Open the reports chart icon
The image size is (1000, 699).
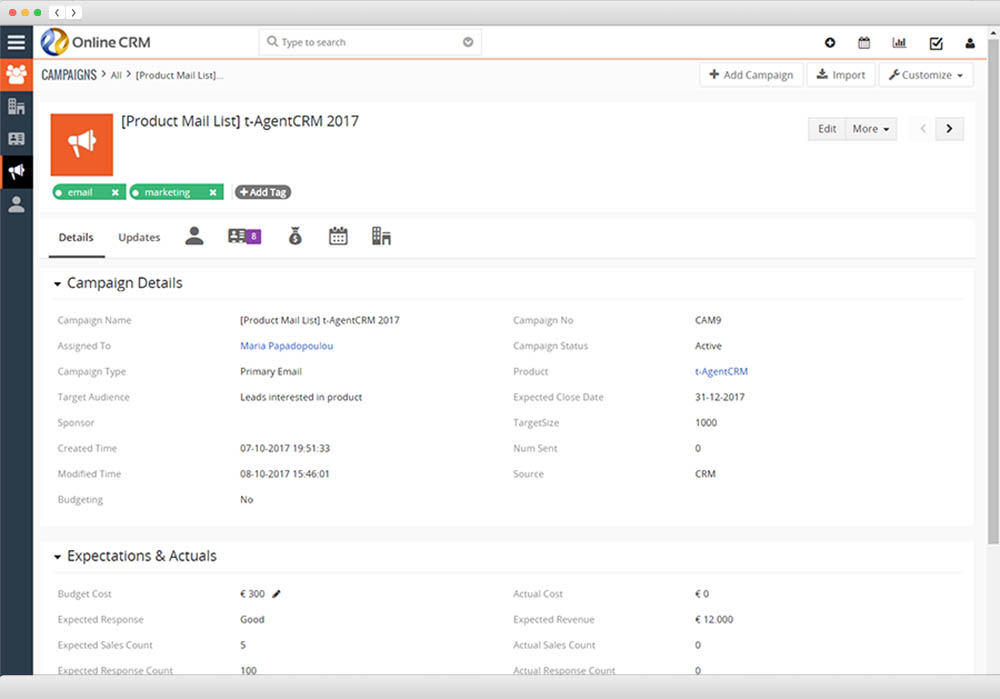(x=899, y=43)
